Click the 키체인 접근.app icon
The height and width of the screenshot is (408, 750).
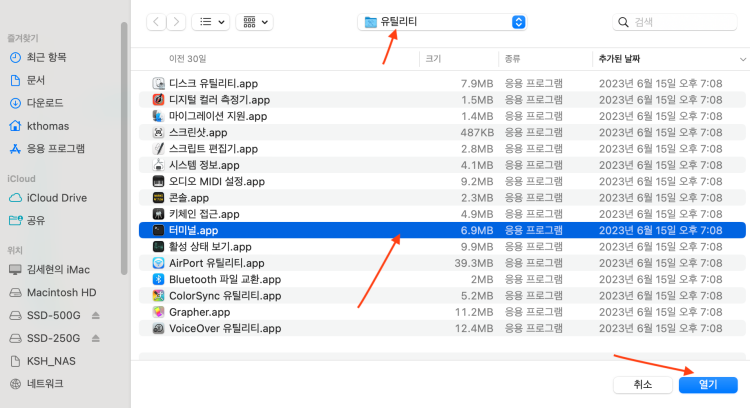[x=158, y=214]
